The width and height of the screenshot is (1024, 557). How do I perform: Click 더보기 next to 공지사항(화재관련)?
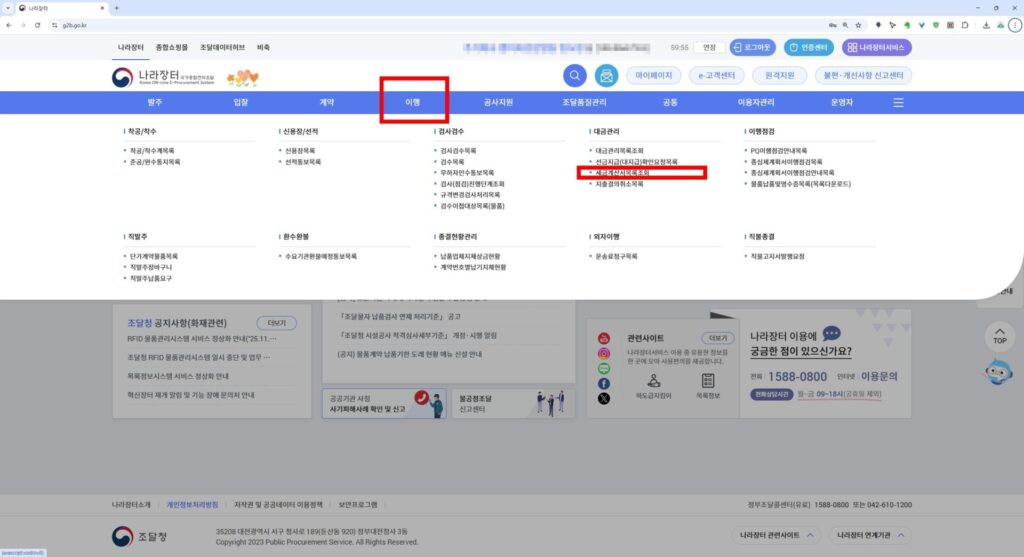pos(276,323)
